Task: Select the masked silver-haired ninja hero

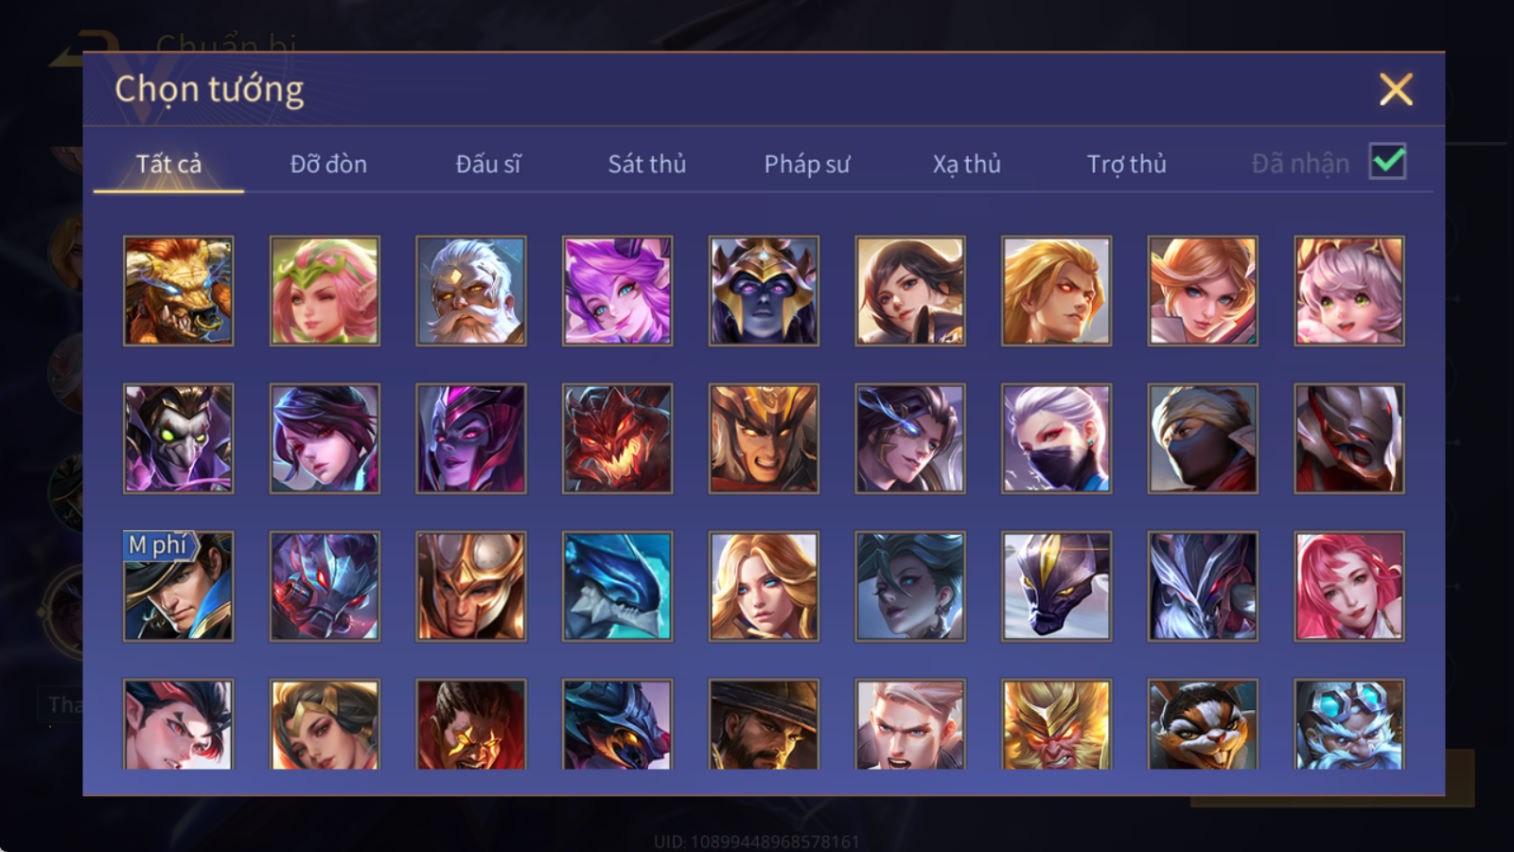Action: pyautogui.click(x=1056, y=438)
